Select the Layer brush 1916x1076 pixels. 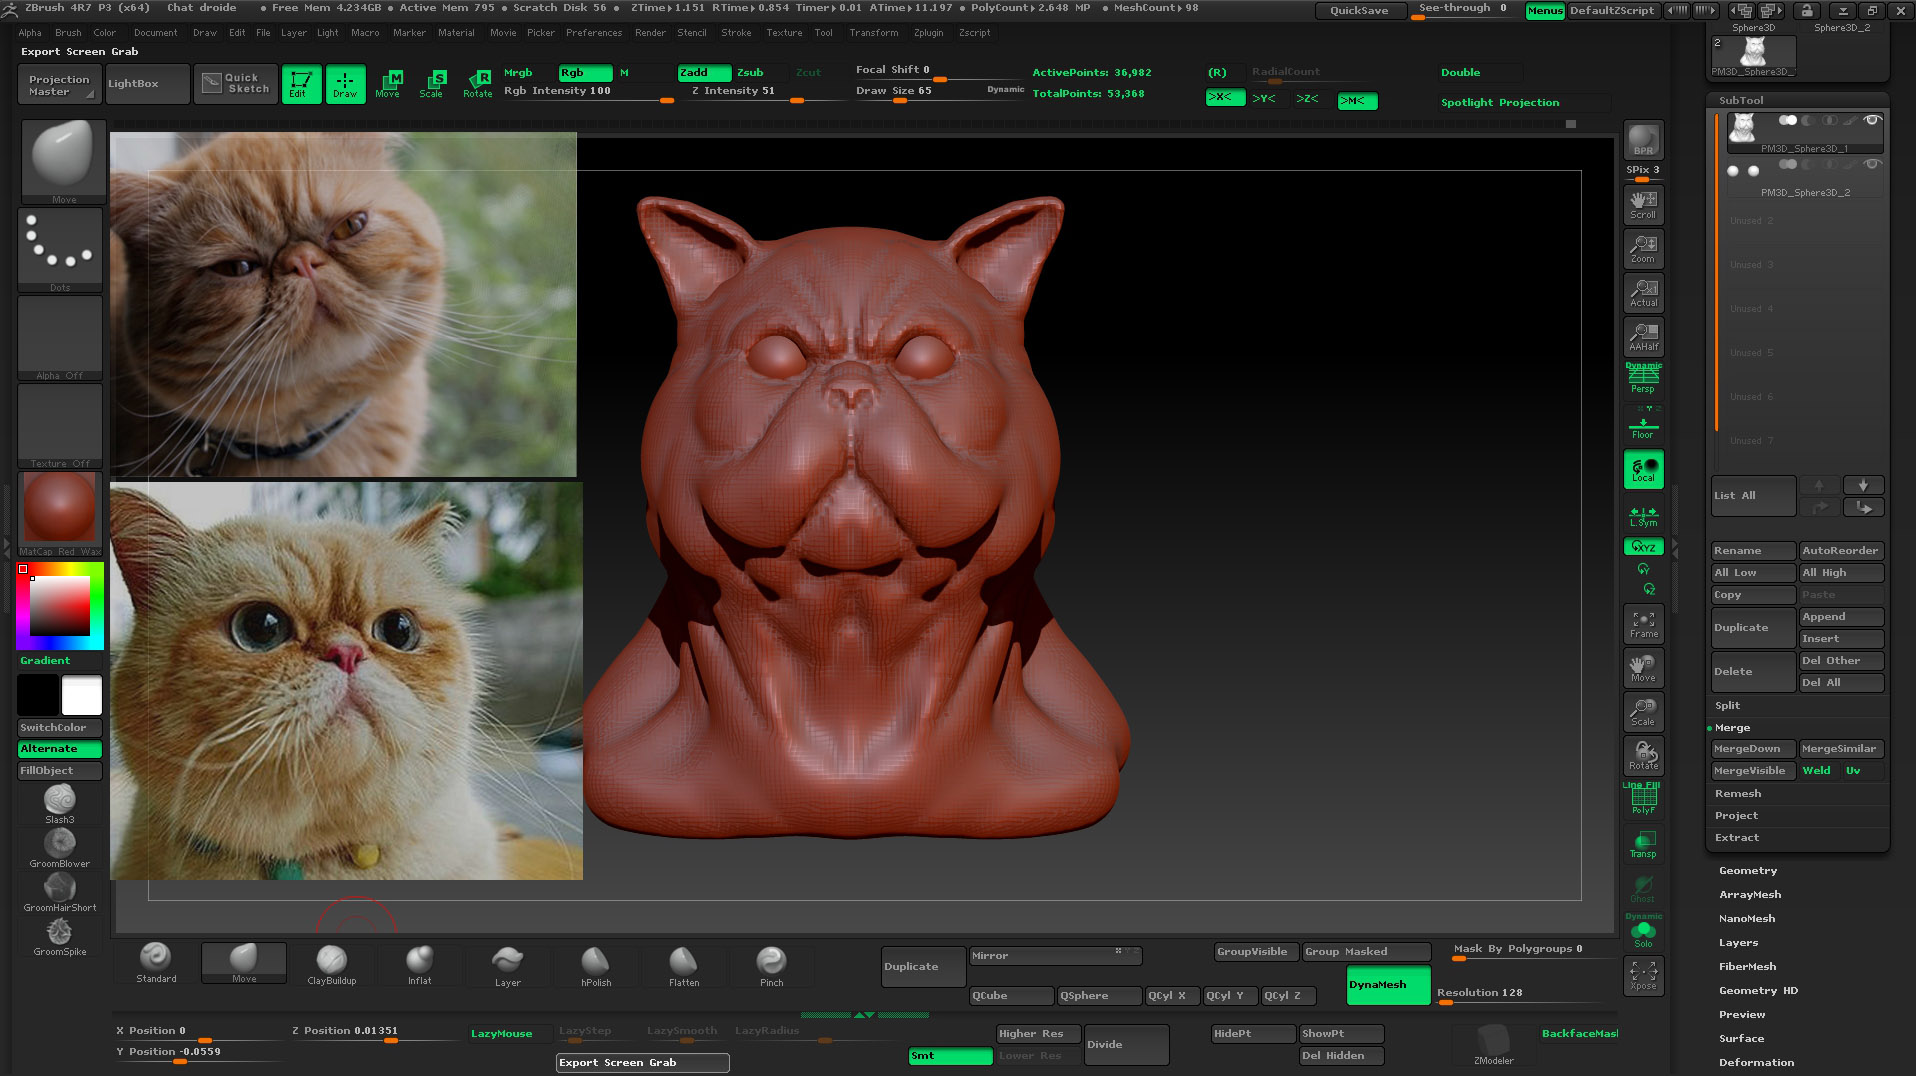508,963
